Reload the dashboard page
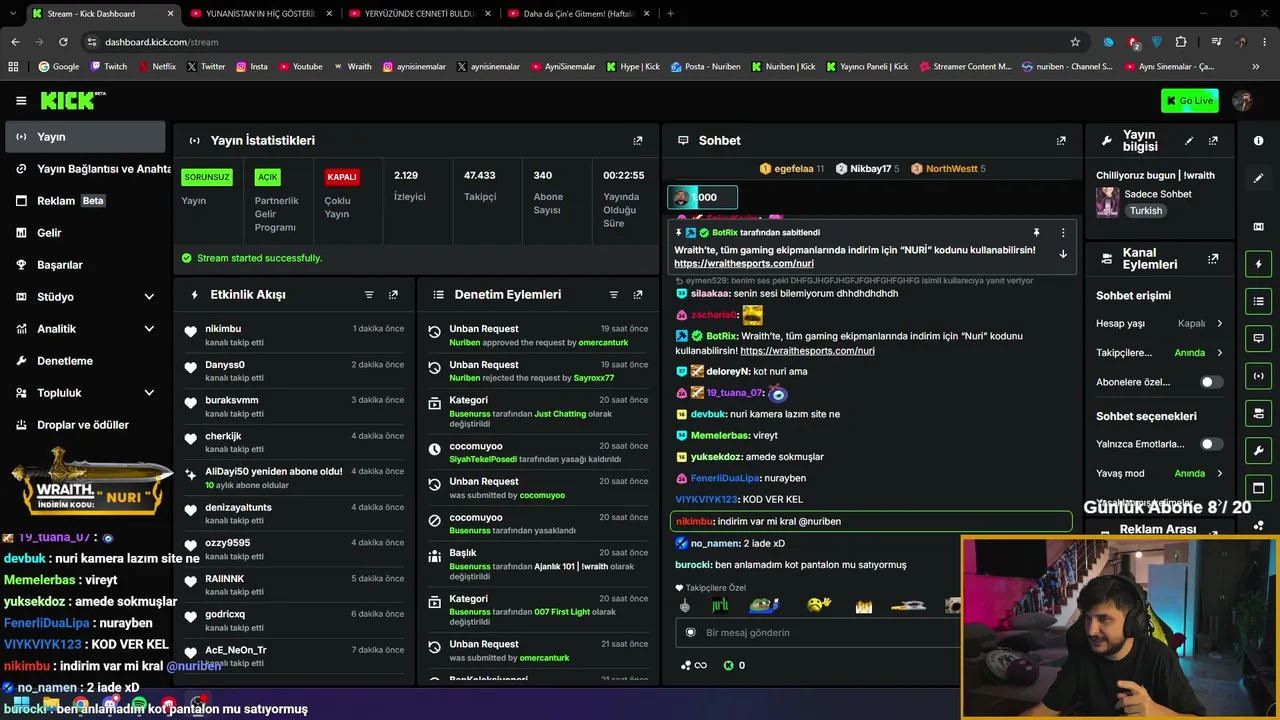This screenshot has width=1280, height=720. click(63, 42)
